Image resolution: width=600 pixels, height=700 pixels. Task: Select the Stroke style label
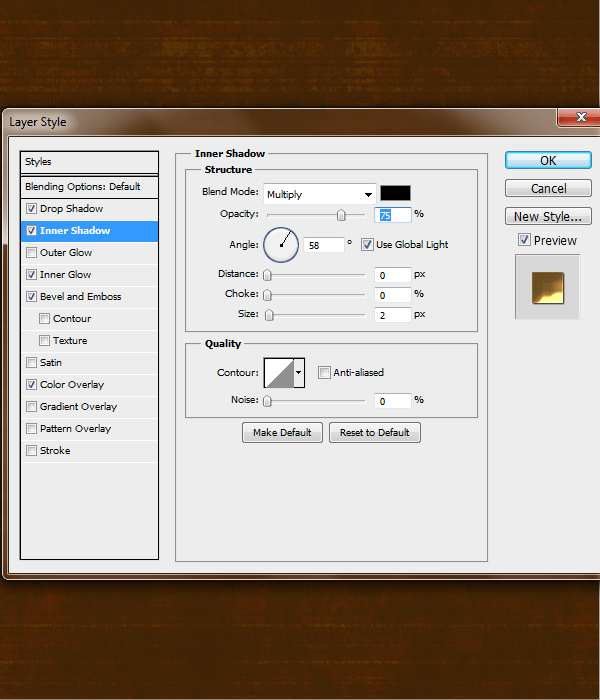click(x=55, y=450)
